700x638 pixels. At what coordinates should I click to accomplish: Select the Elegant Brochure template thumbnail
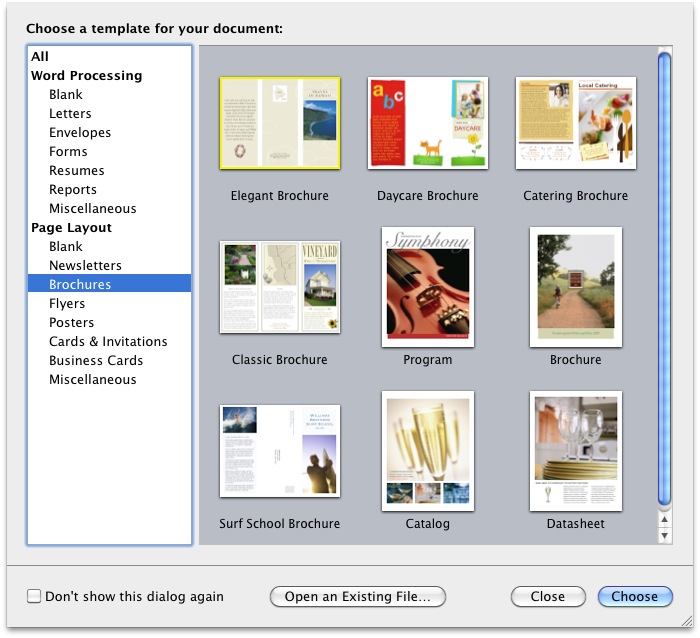point(280,123)
